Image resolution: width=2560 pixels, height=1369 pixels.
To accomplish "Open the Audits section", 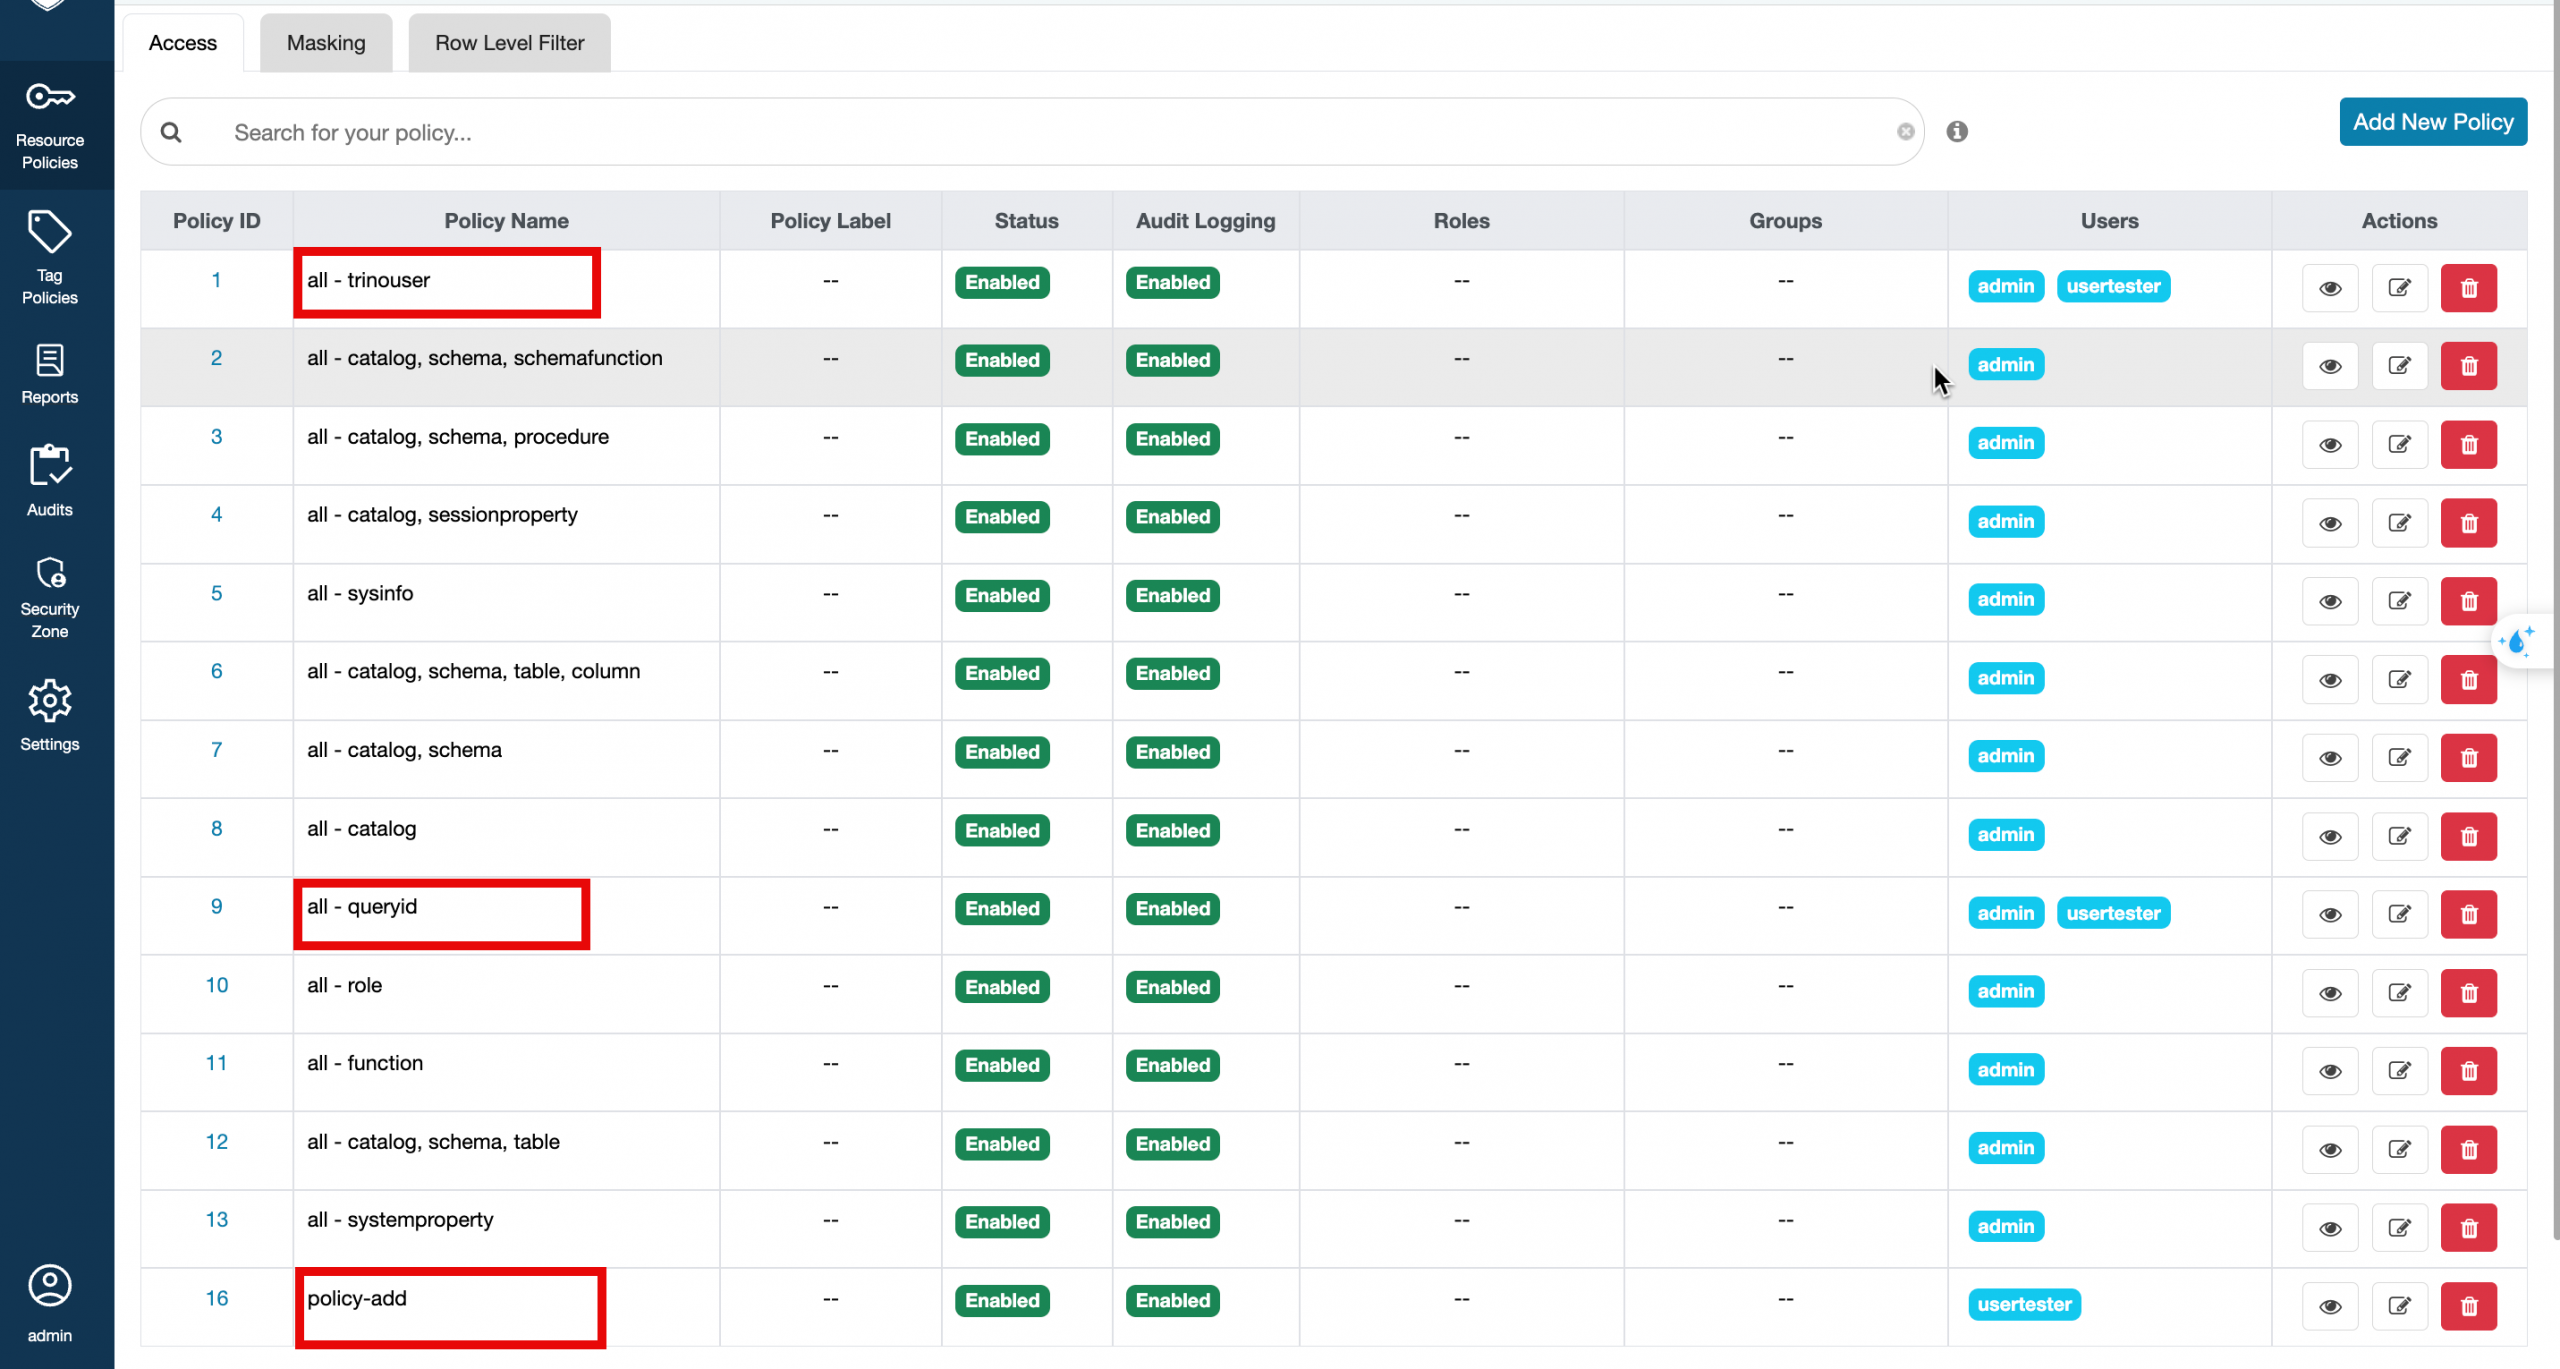I will point(50,481).
